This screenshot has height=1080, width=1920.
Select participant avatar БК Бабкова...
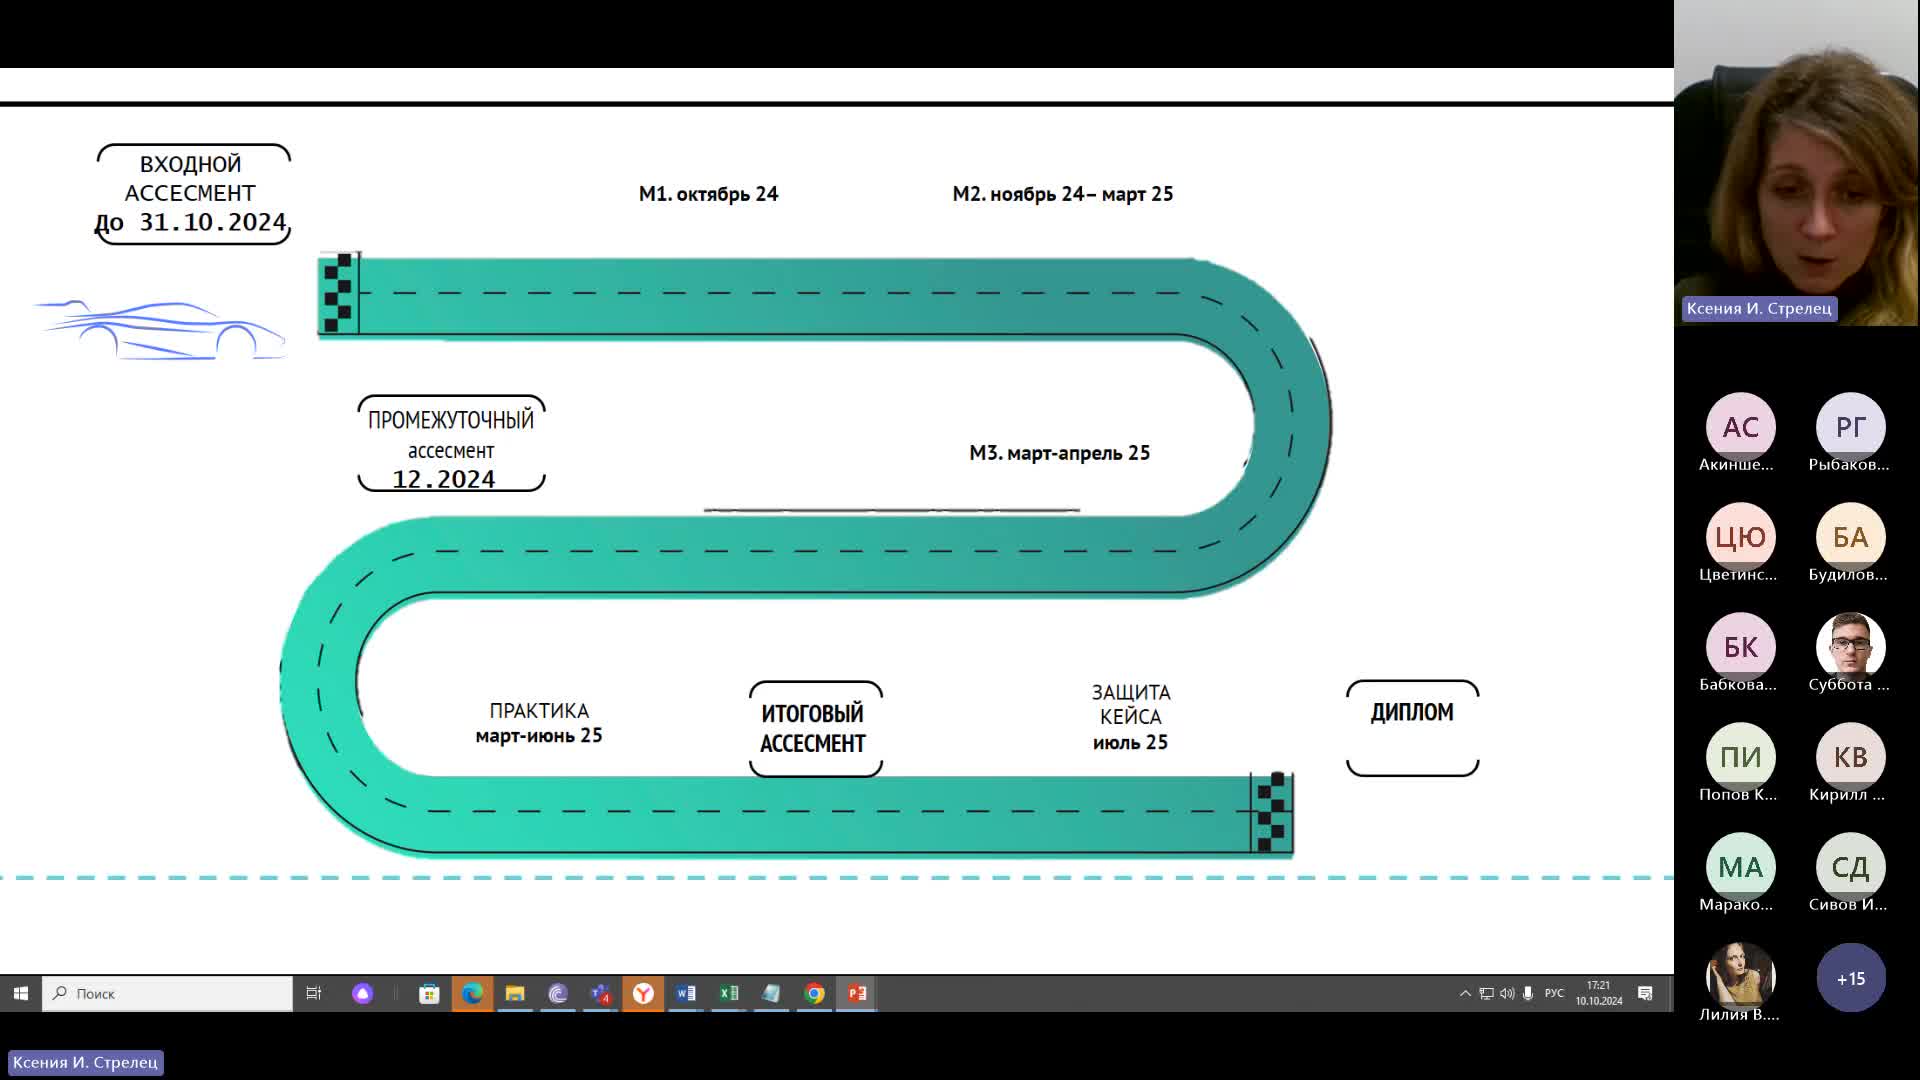tap(1740, 647)
